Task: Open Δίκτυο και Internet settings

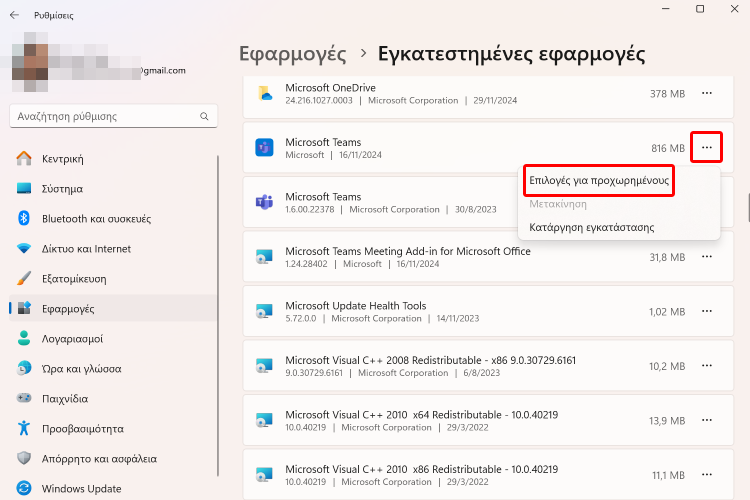Action: click(113, 249)
